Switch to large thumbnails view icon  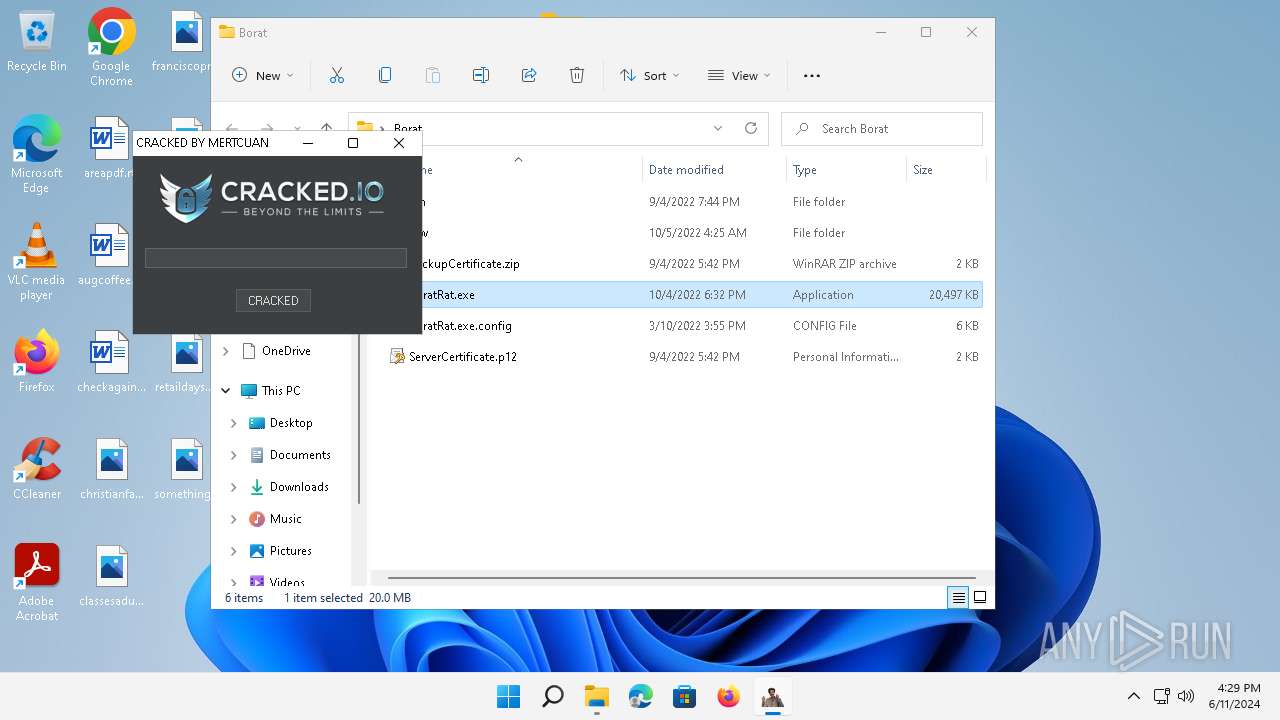pos(980,598)
